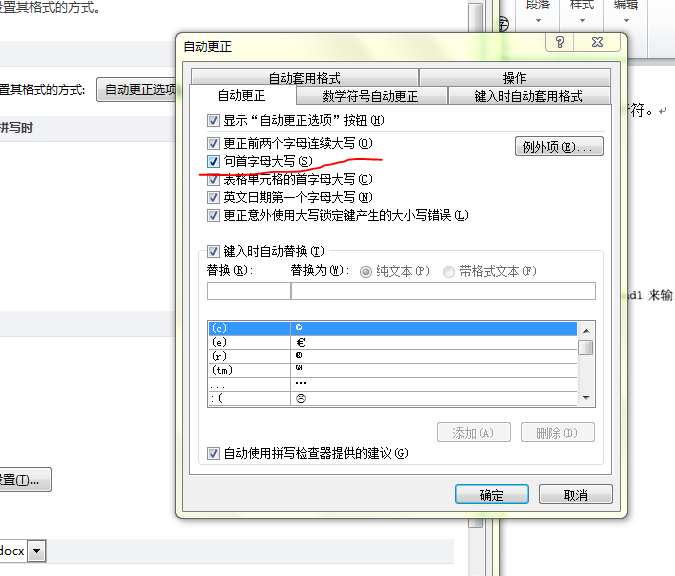Select the ... ellipsis replacement row
This screenshot has height=576, width=675.
click(x=393, y=384)
